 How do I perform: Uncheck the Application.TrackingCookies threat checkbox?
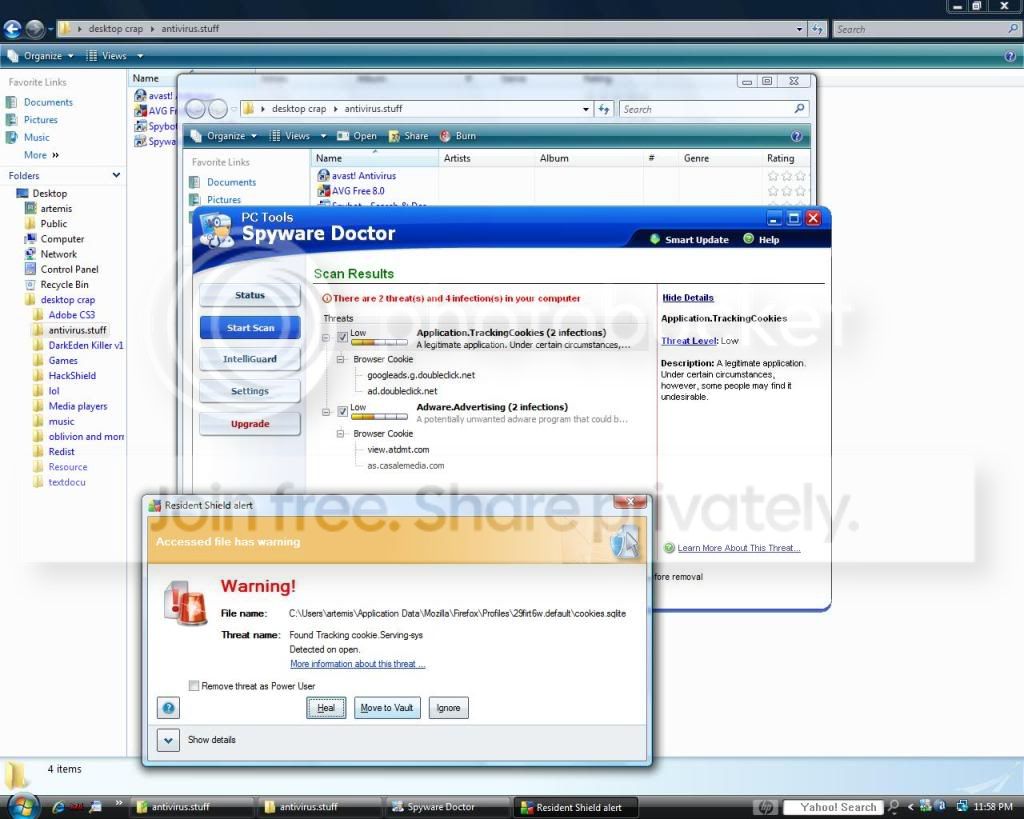coord(343,337)
